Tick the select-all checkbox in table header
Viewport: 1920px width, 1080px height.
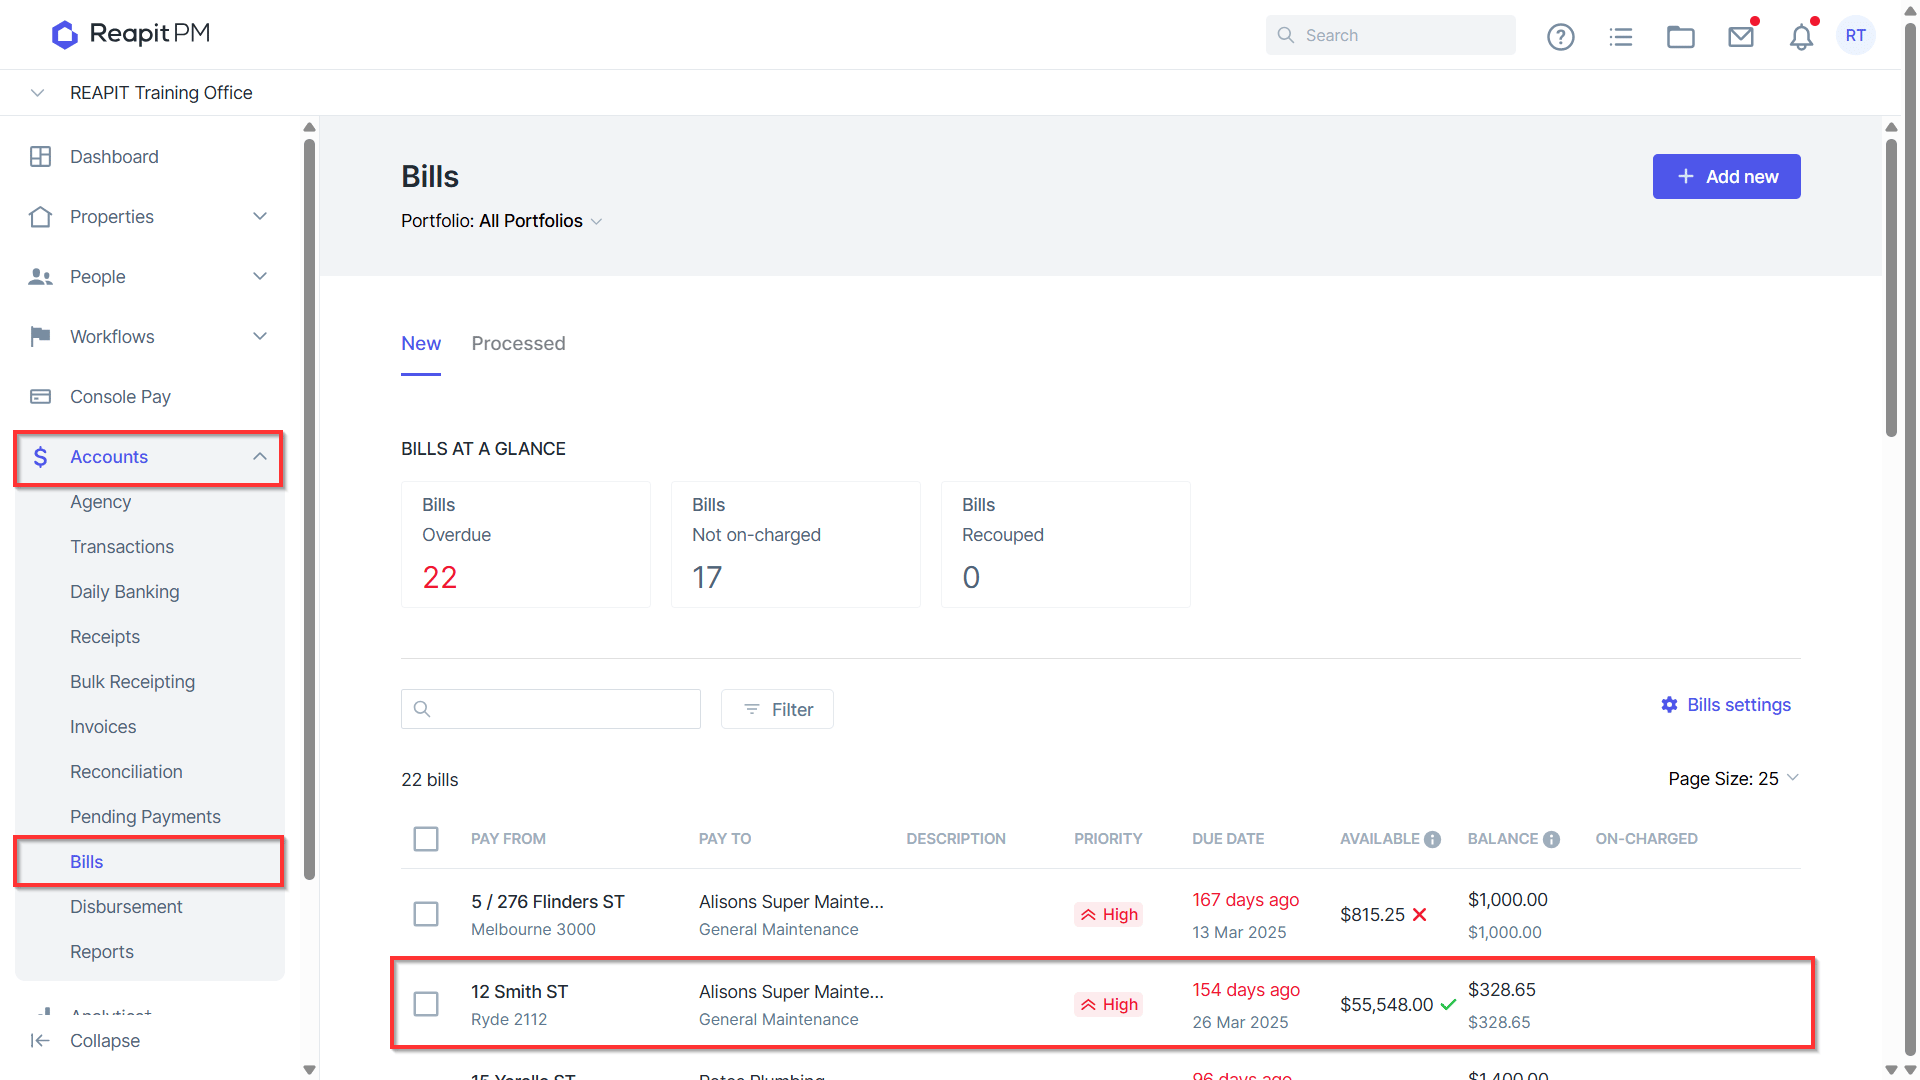tap(426, 839)
